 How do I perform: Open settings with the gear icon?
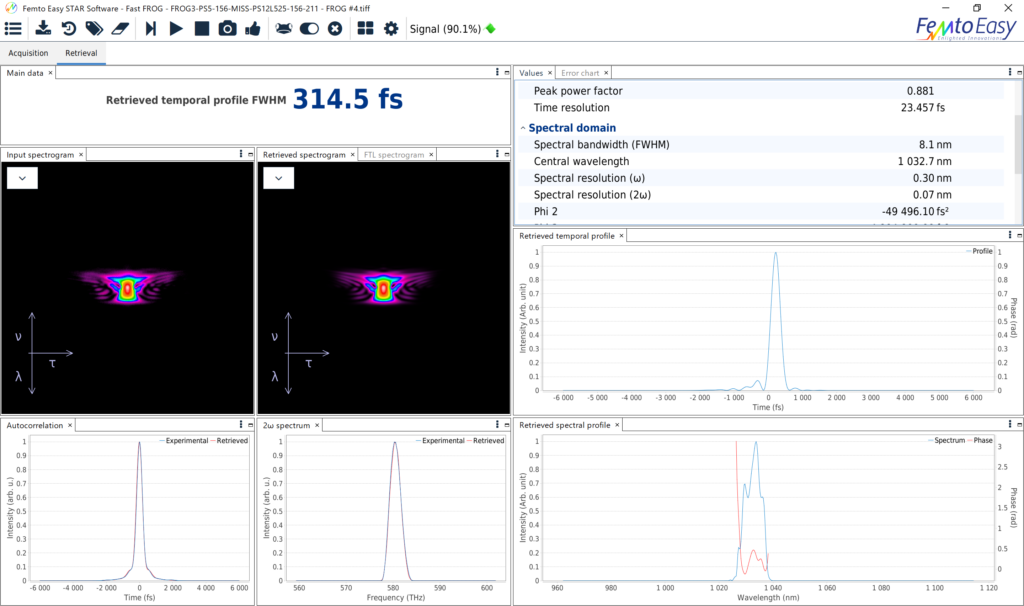click(391, 29)
